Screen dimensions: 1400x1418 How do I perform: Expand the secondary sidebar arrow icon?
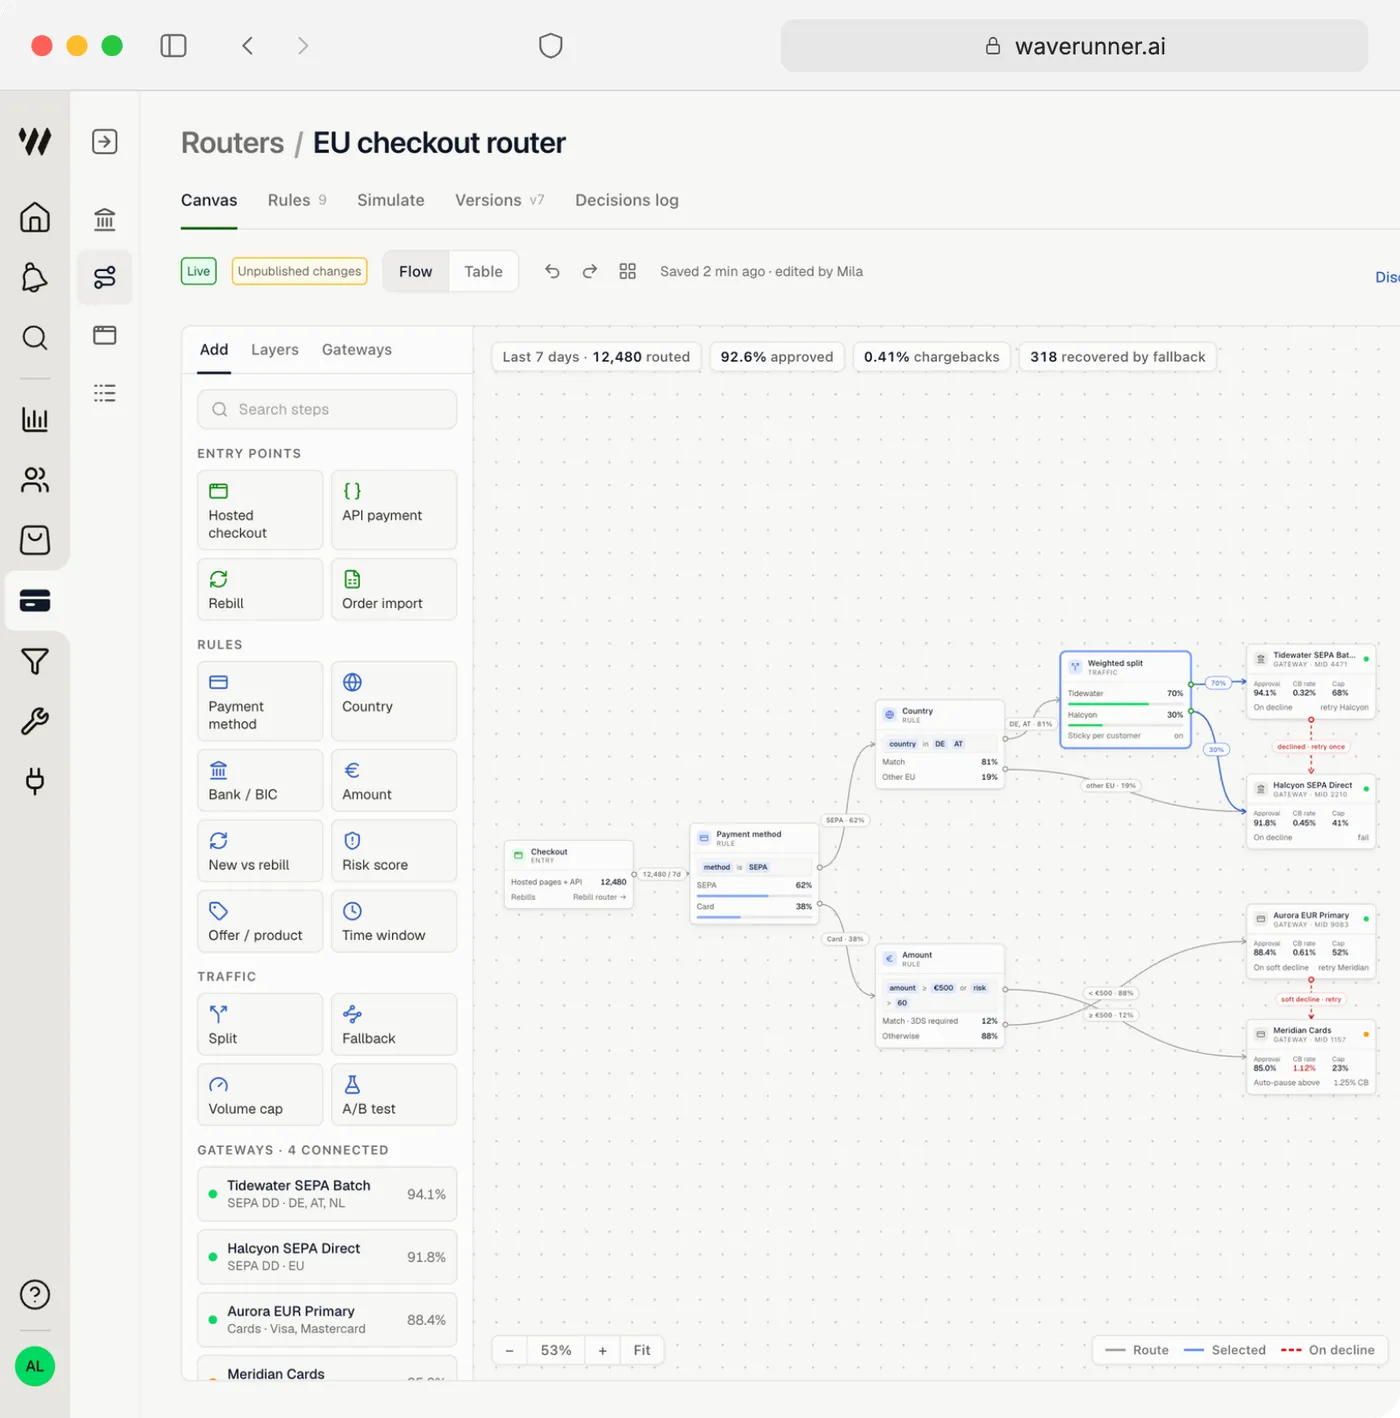[105, 141]
